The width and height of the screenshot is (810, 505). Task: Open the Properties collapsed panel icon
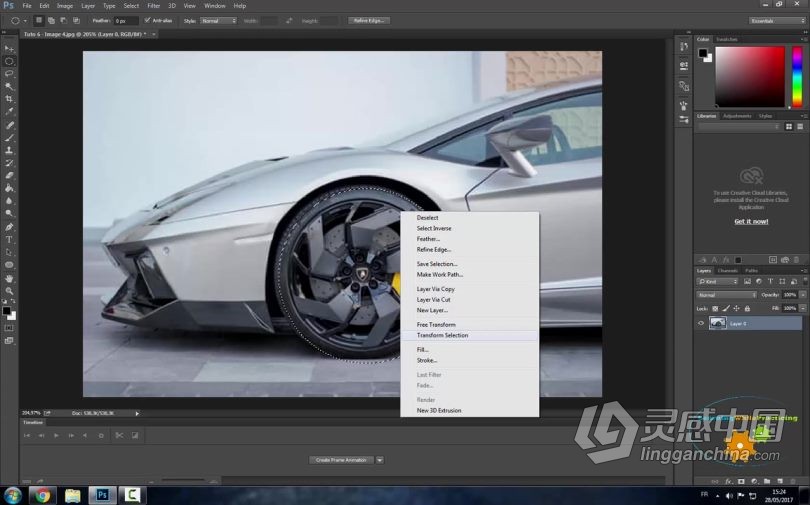pyautogui.click(x=684, y=66)
